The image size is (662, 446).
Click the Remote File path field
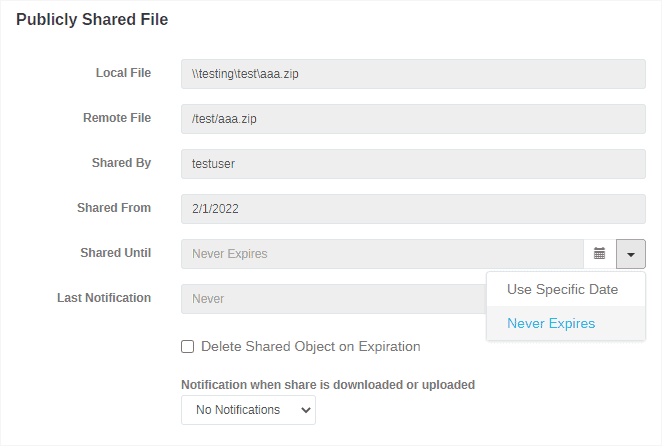(413, 119)
